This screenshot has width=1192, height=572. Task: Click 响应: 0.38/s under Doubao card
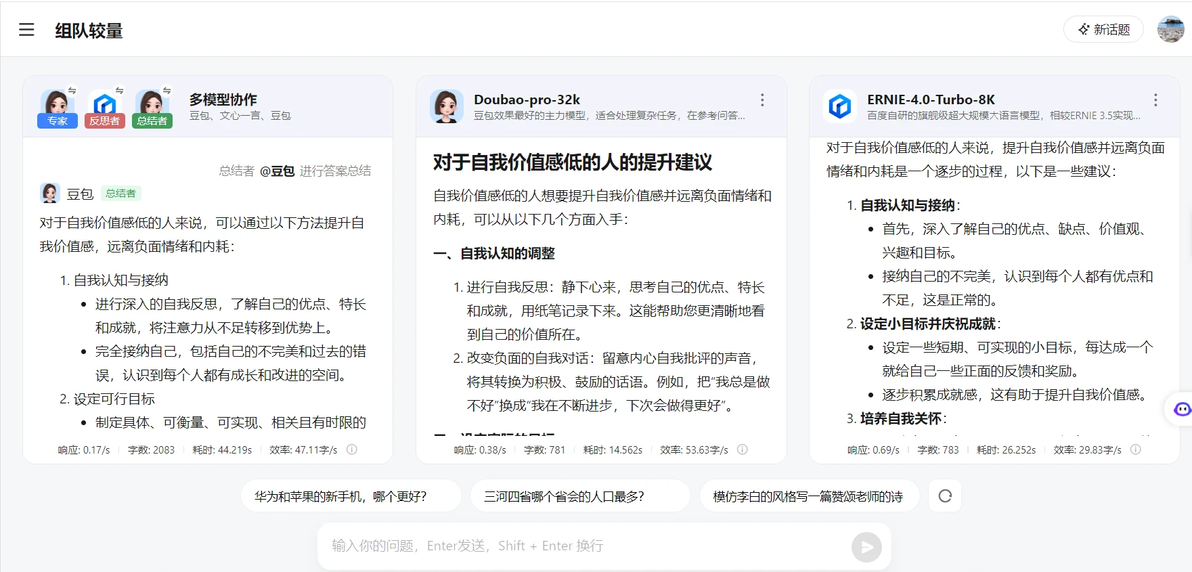(x=480, y=450)
